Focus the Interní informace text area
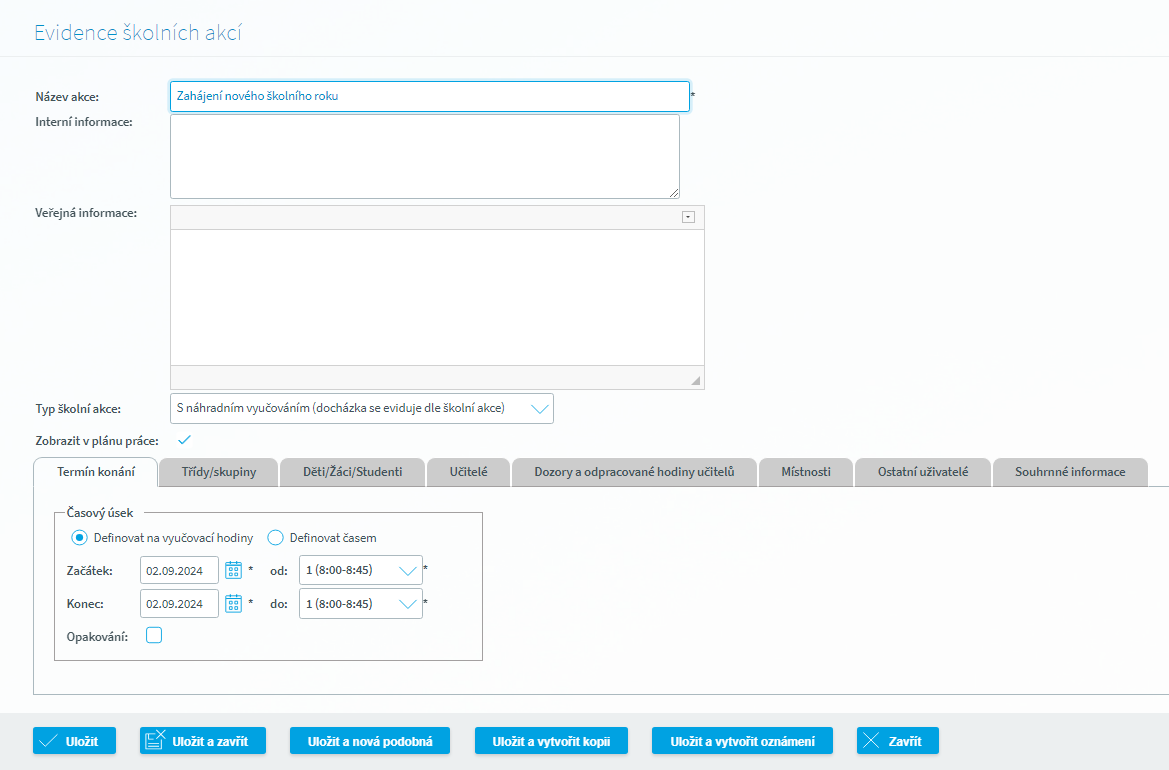1169x770 pixels. (425, 157)
